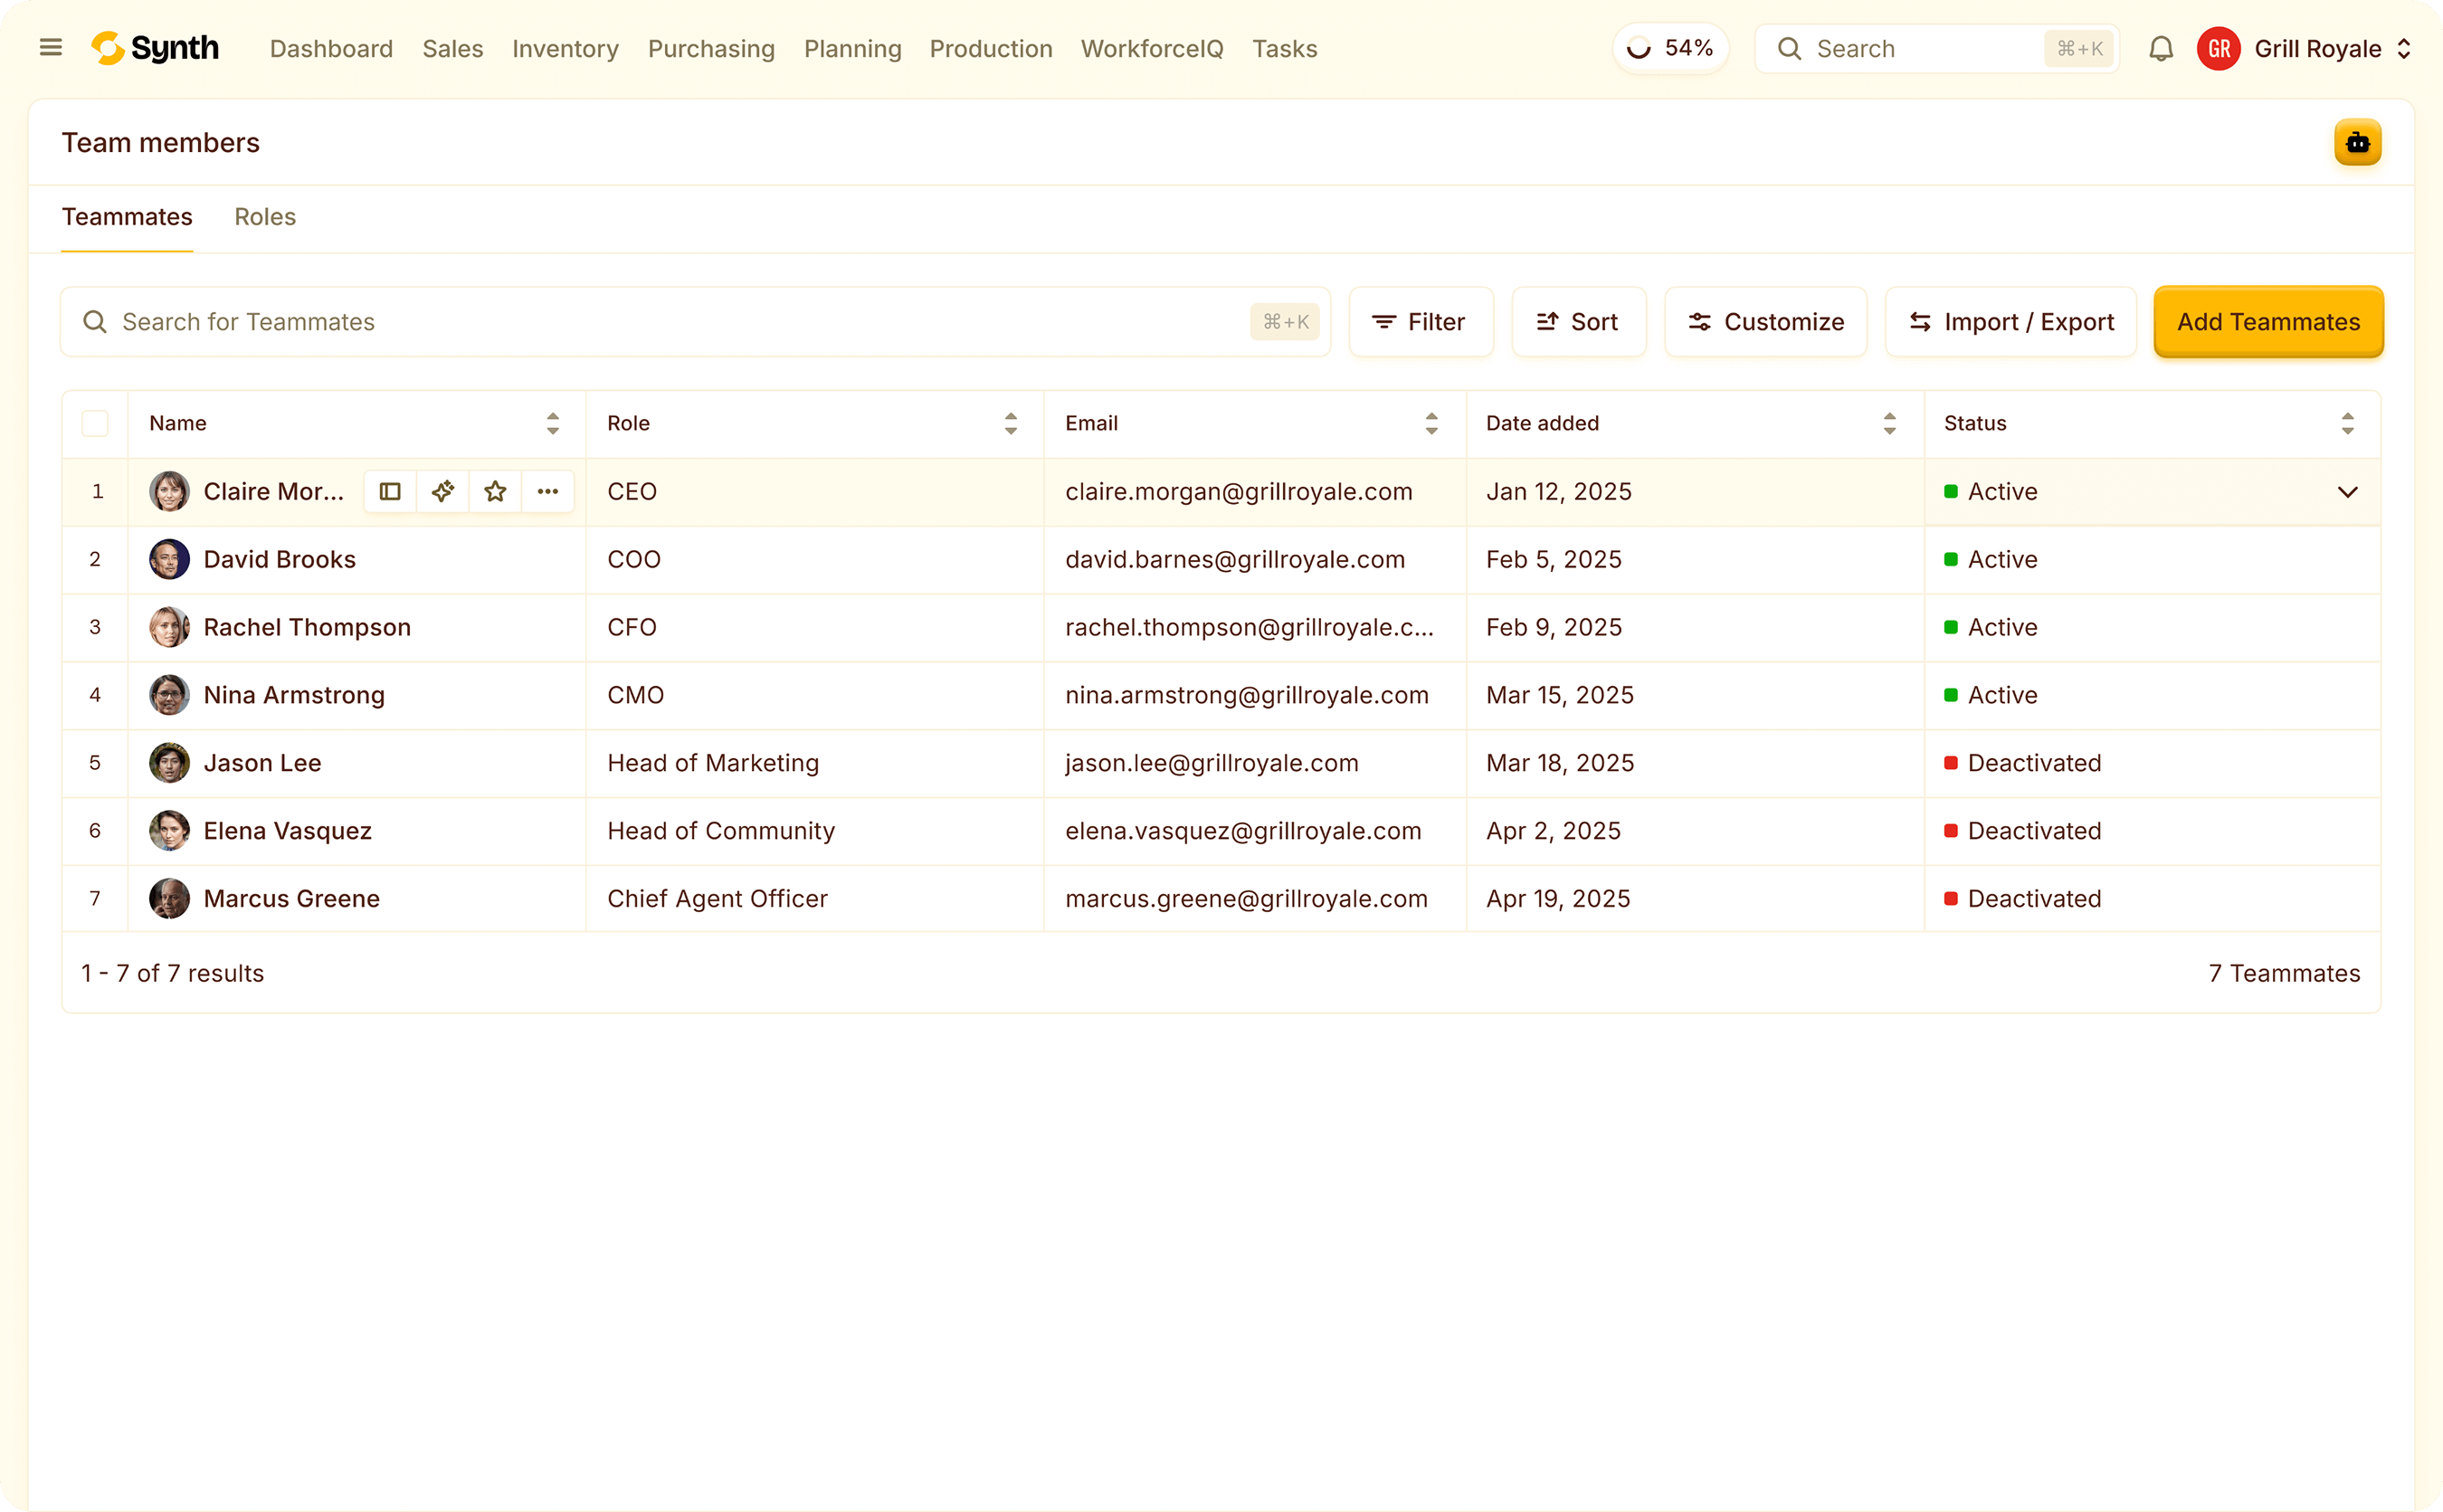Click the AI sparkle icon on Claire's row

pos(443,491)
